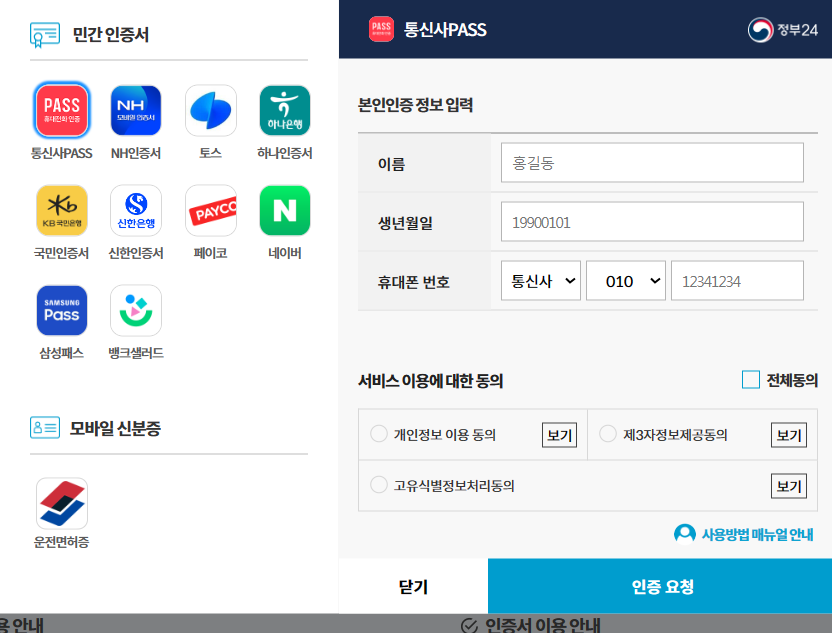Select the KB 국민인증서 icon
The width and height of the screenshot is (832, 633).
(x=62, y=210)
